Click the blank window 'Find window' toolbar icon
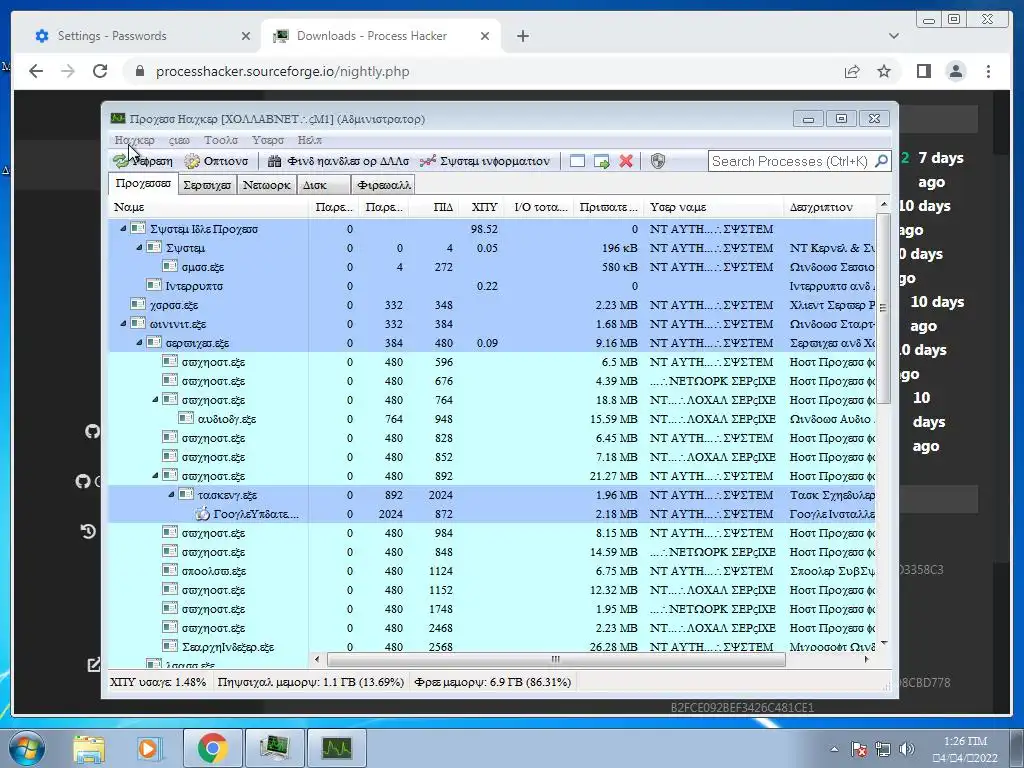Screen dimensions: 1024x768 click(577, 161)
